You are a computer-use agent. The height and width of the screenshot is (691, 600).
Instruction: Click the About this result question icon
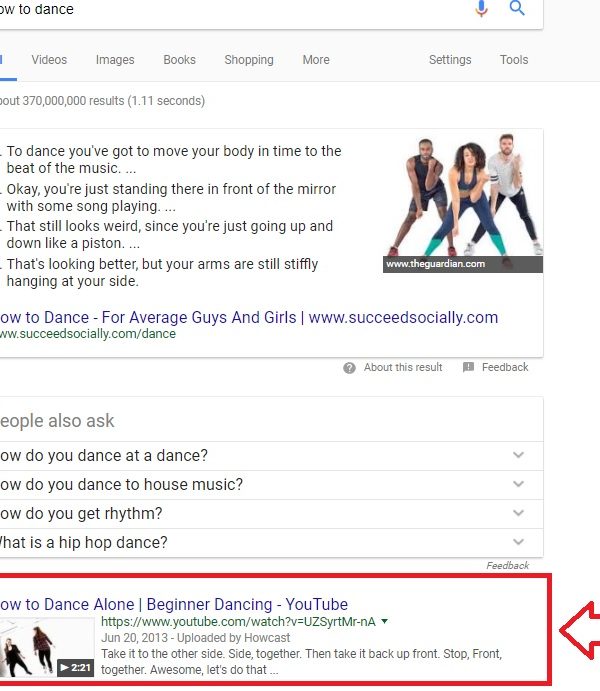point(349,368)
